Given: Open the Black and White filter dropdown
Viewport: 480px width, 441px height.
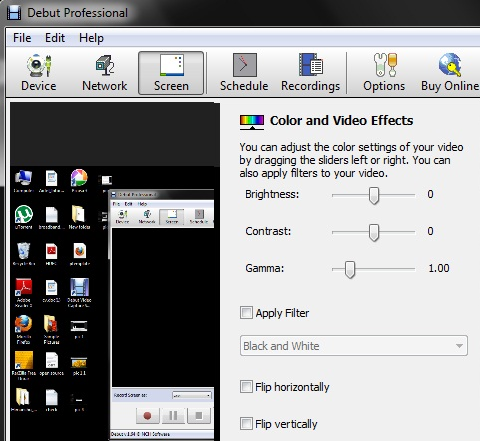Looking at the screenshot, I should 354,346.
